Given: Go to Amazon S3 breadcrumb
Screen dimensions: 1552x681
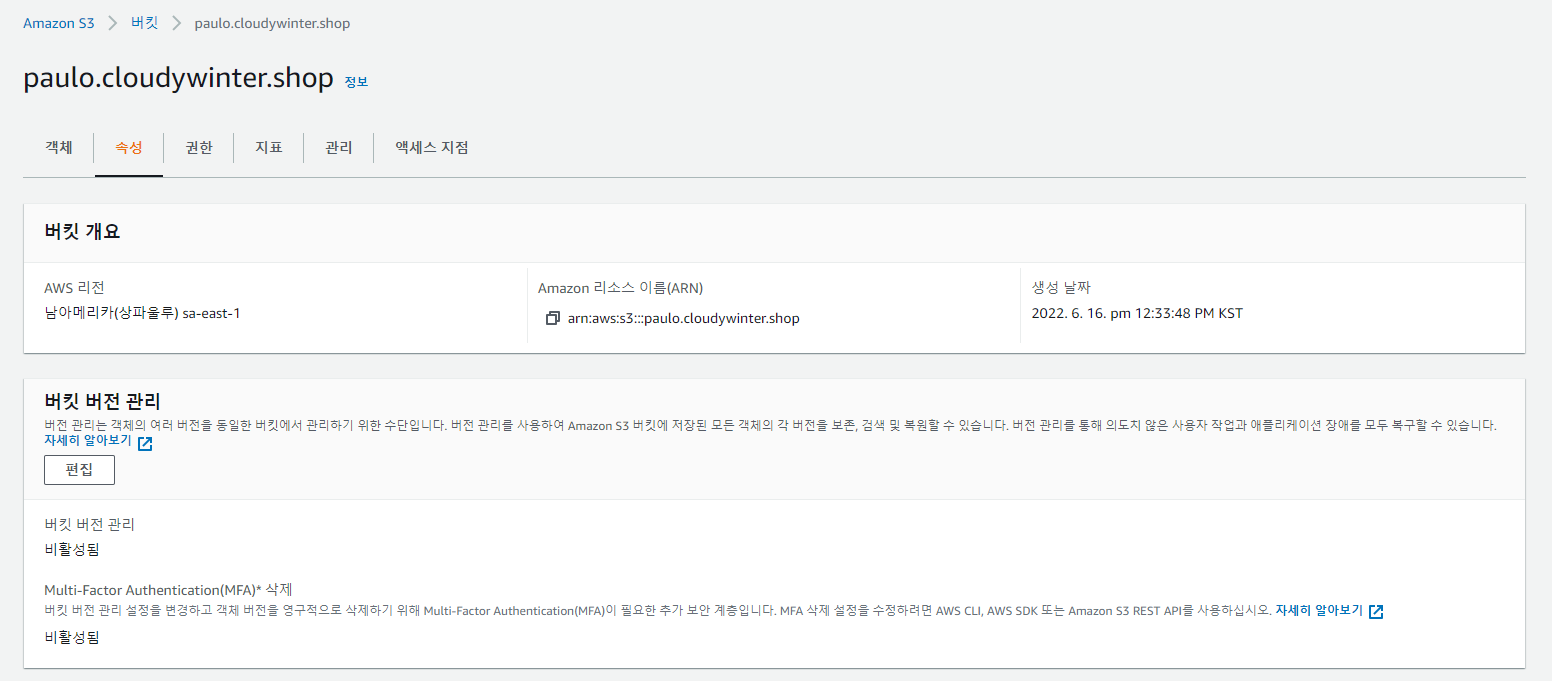Looking at the screenshot, I should [59, 23].
